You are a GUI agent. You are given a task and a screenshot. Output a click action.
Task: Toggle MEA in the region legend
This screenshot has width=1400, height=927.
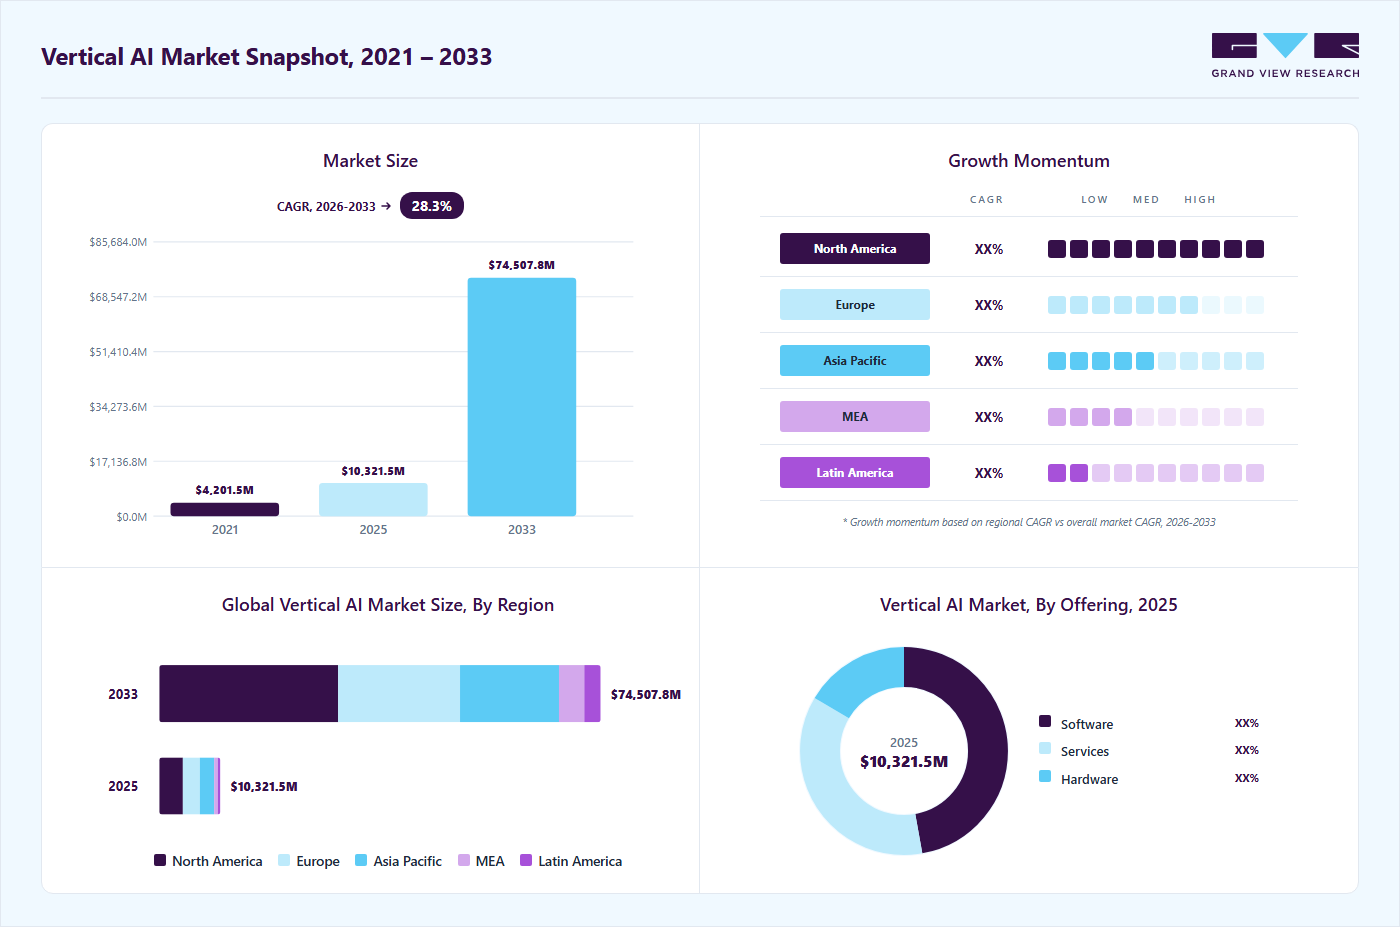pyautogui.click(x=481, y=861)
